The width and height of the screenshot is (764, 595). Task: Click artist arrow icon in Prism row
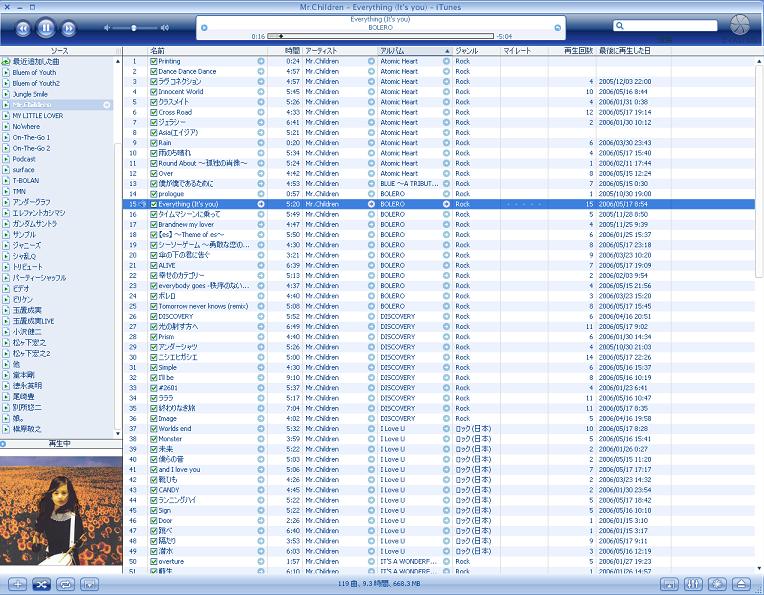click(x=371, y=337)
